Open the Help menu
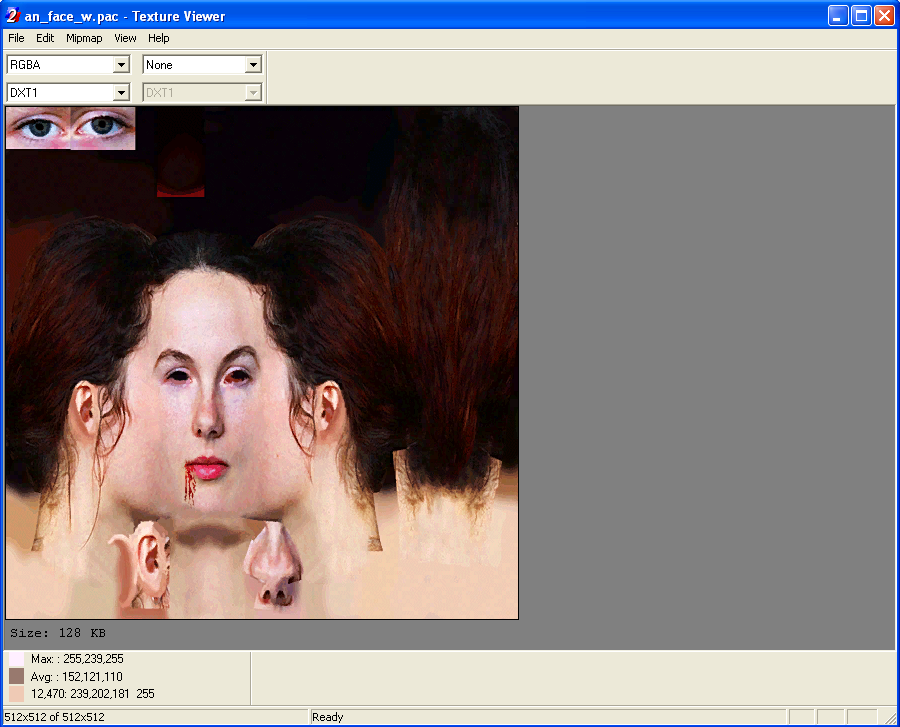This screenshot has width=900, height=727. click(159, 38)
